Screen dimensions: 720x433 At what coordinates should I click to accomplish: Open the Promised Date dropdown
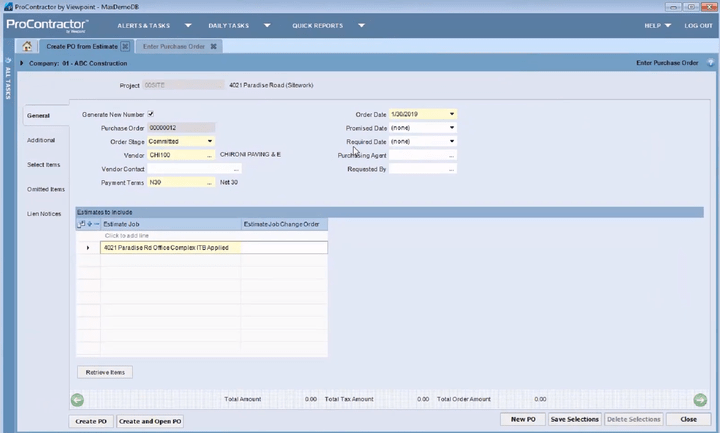tap(452, 128)
